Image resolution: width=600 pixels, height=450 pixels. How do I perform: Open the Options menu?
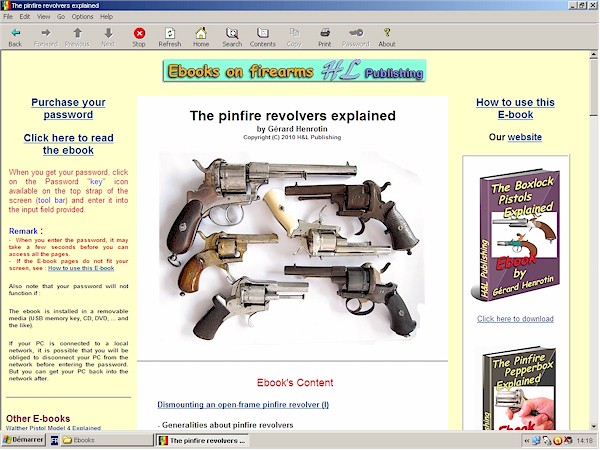point(82,16)
